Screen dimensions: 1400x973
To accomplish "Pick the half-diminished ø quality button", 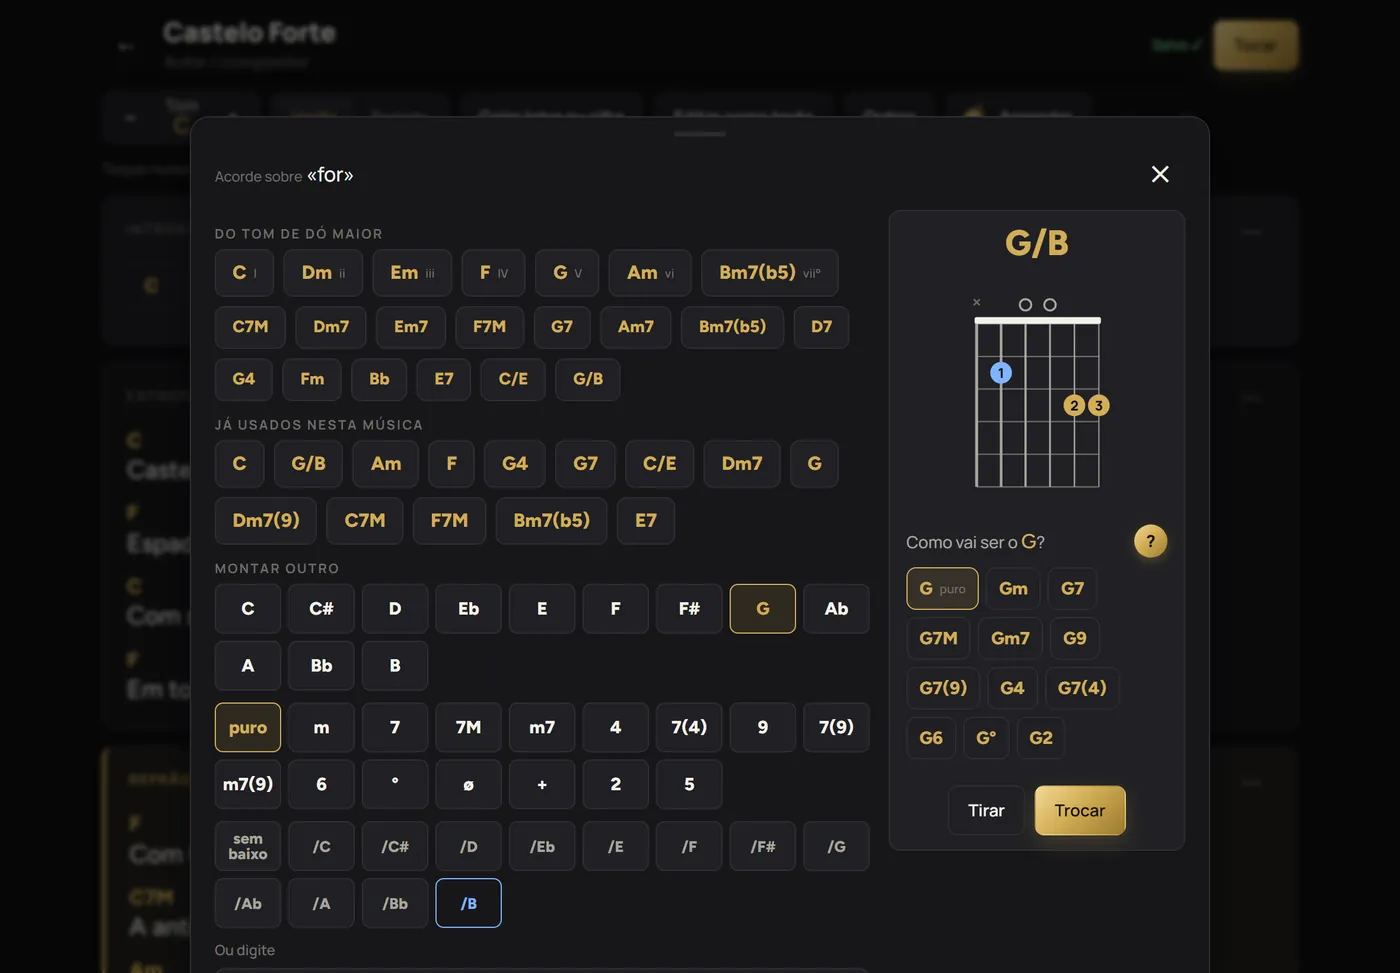I will coord(468,785).
